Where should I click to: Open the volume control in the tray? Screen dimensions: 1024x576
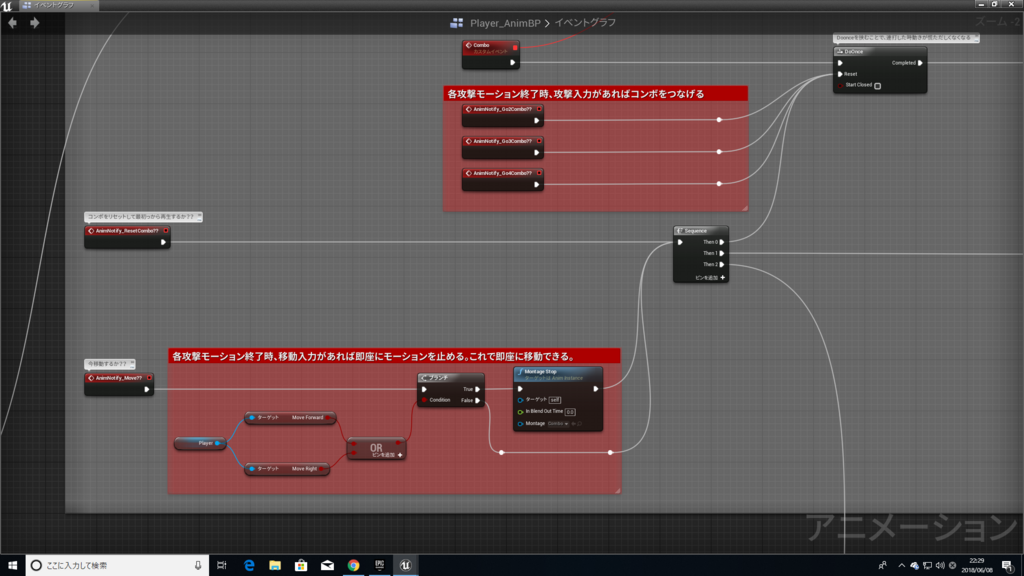940,566
